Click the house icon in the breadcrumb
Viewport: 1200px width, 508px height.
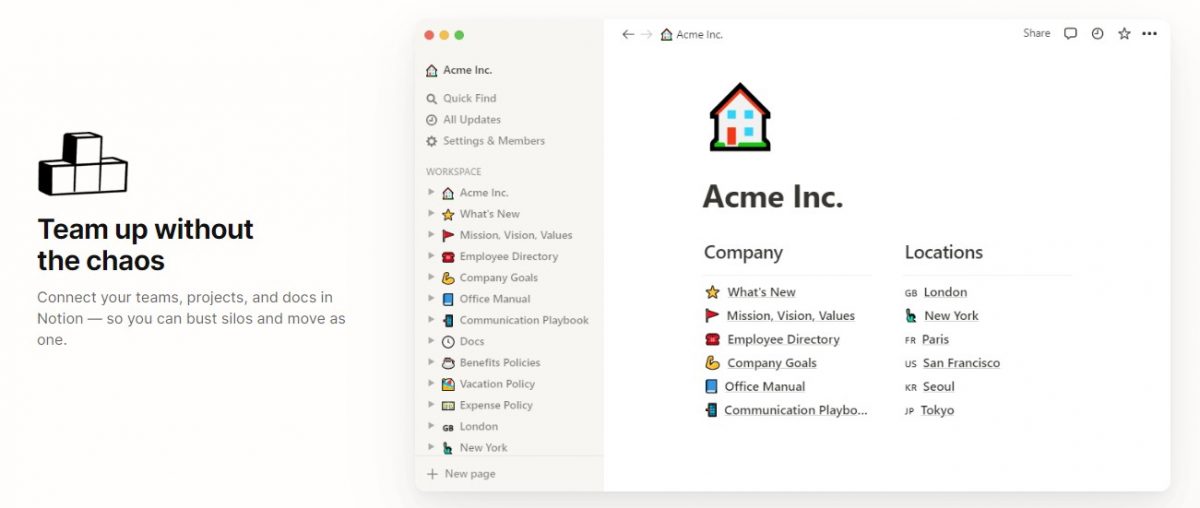pos(666,35)
